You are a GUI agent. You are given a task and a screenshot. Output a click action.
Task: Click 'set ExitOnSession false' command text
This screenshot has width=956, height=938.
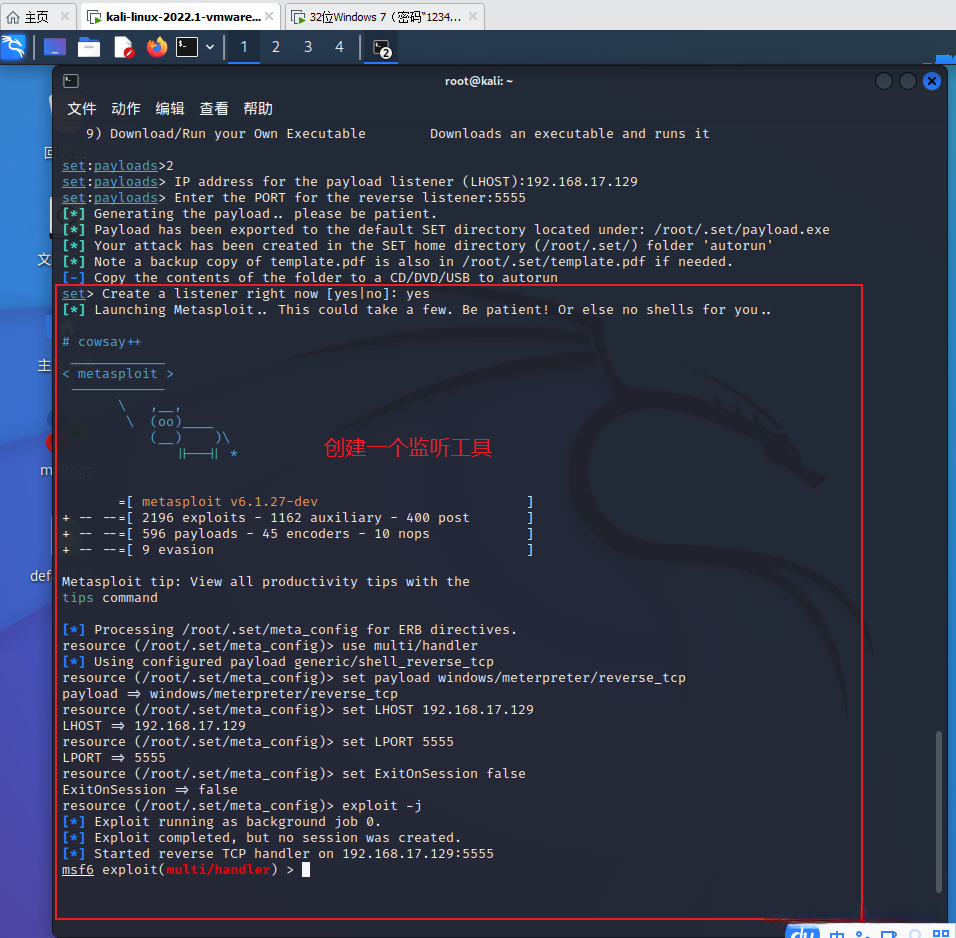[x=434, y=773]
